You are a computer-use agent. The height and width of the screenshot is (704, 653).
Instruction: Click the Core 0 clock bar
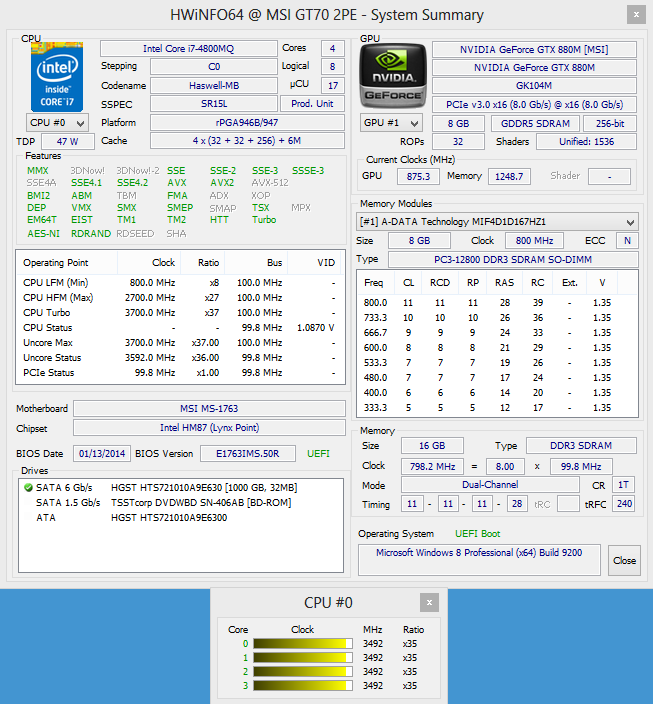click(303, 644)
